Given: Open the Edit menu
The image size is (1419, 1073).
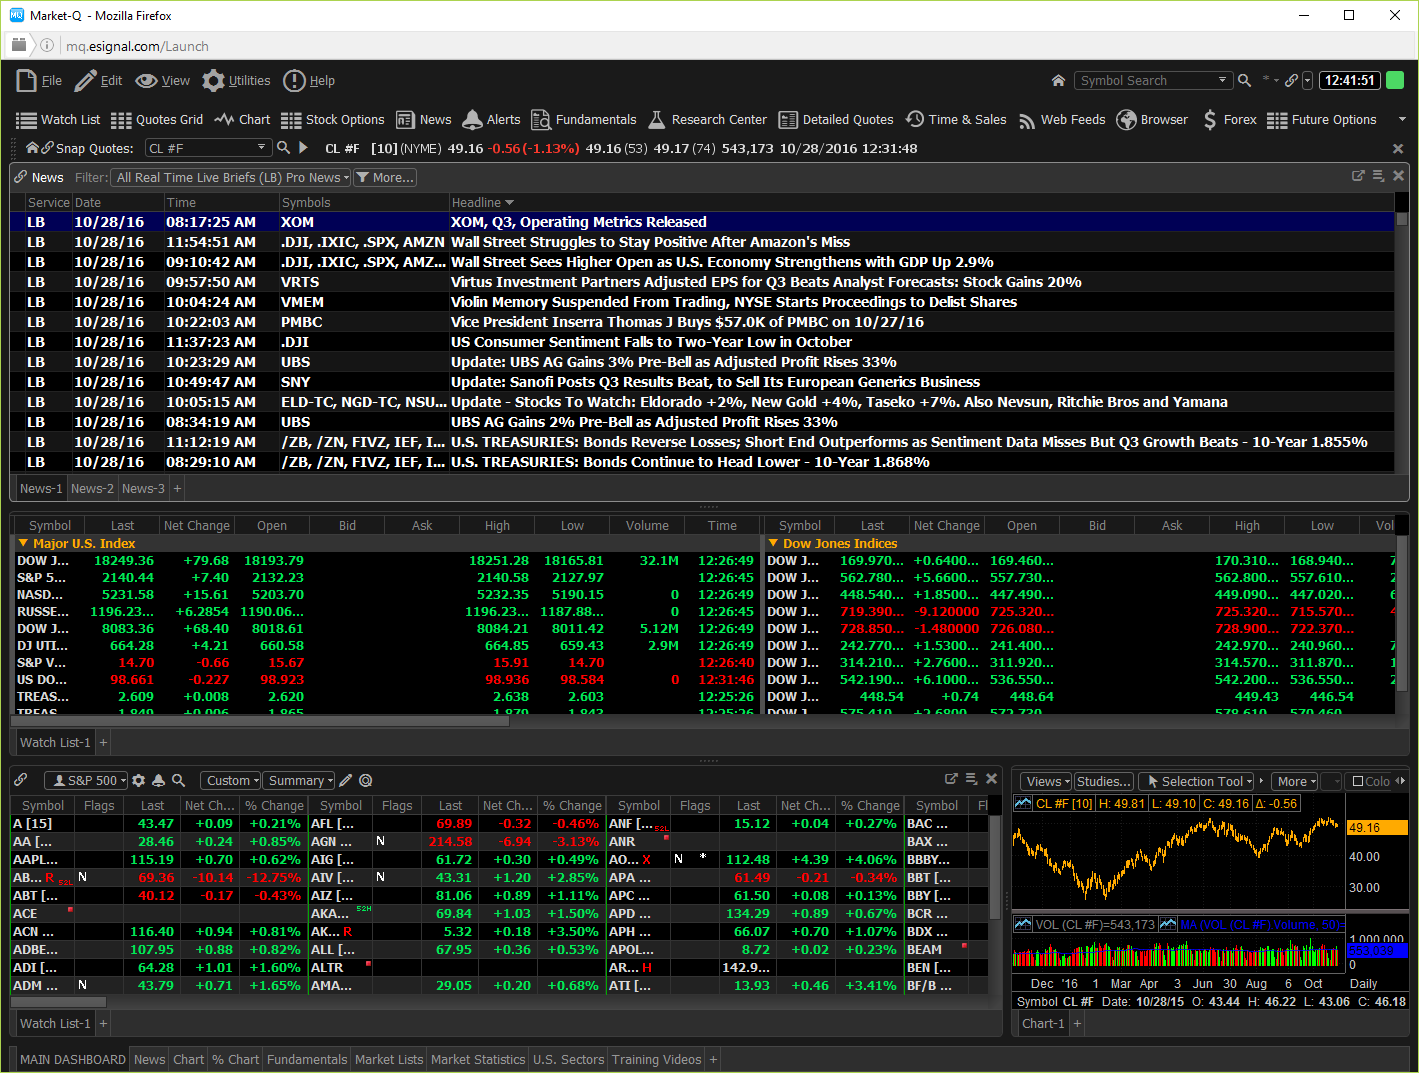Looking at the screenshot, I should (99, 81).
